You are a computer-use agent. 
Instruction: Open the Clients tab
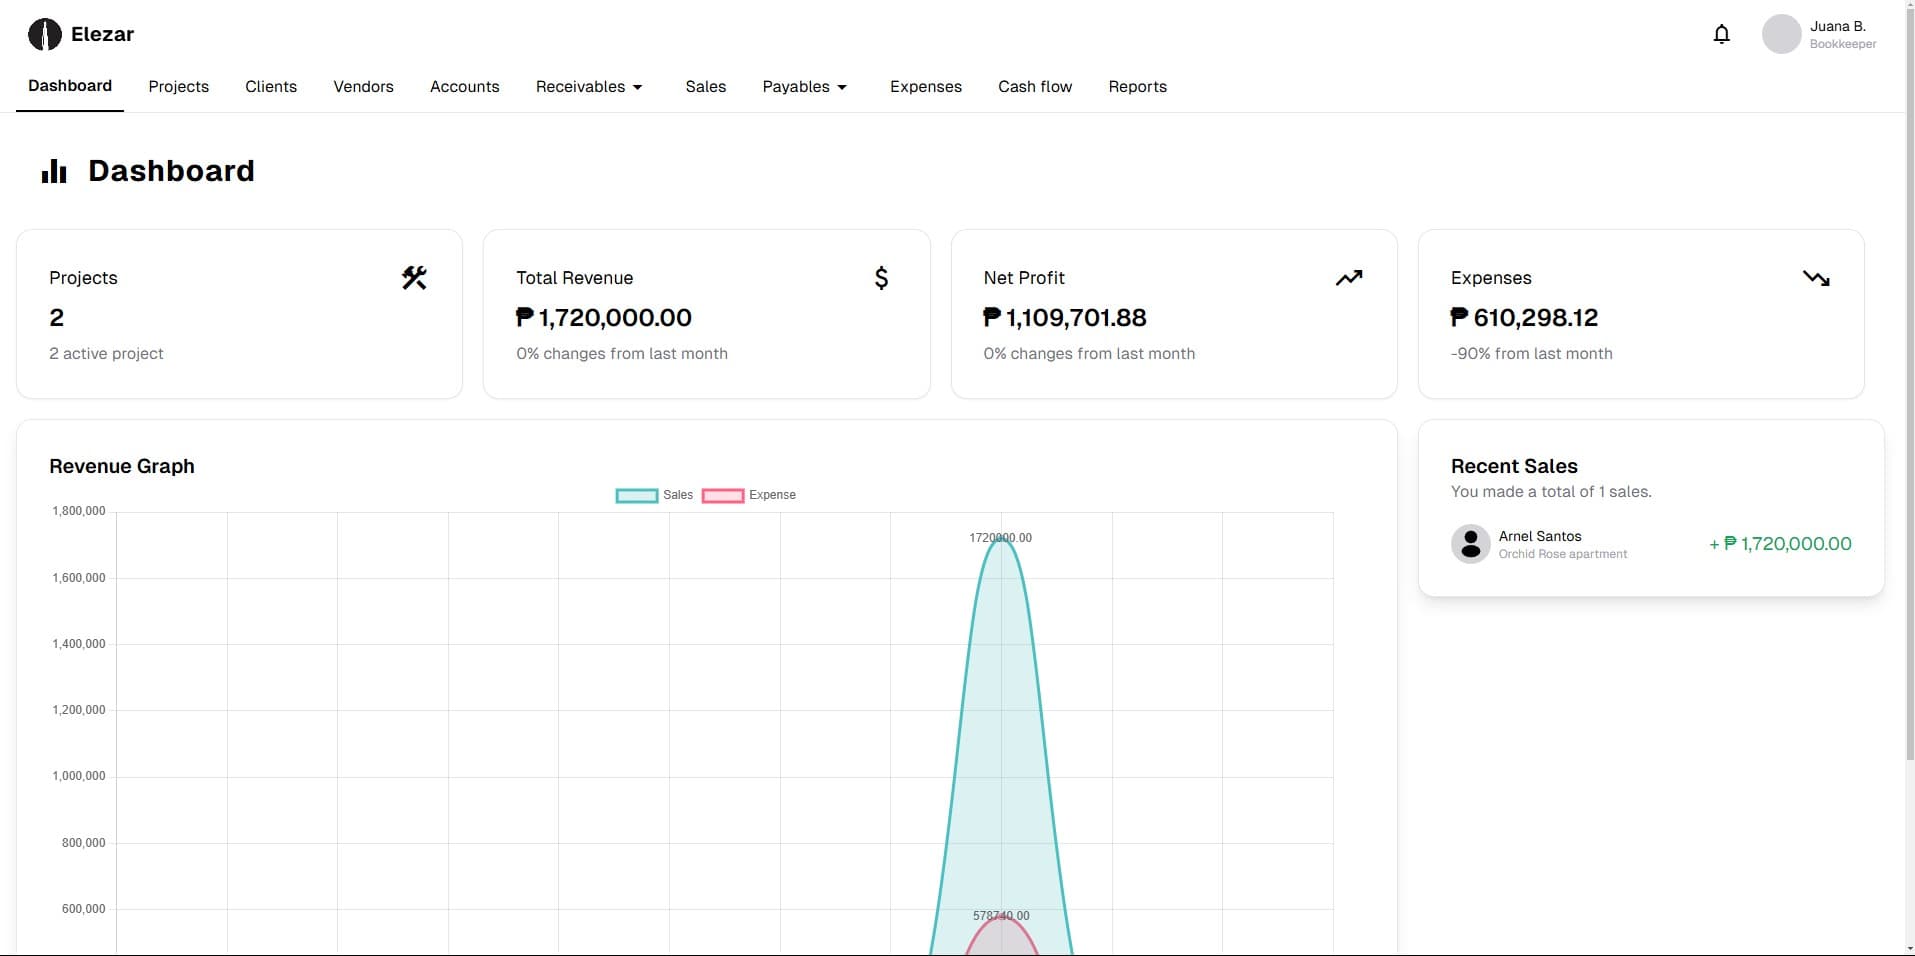[x=271, y=87]
